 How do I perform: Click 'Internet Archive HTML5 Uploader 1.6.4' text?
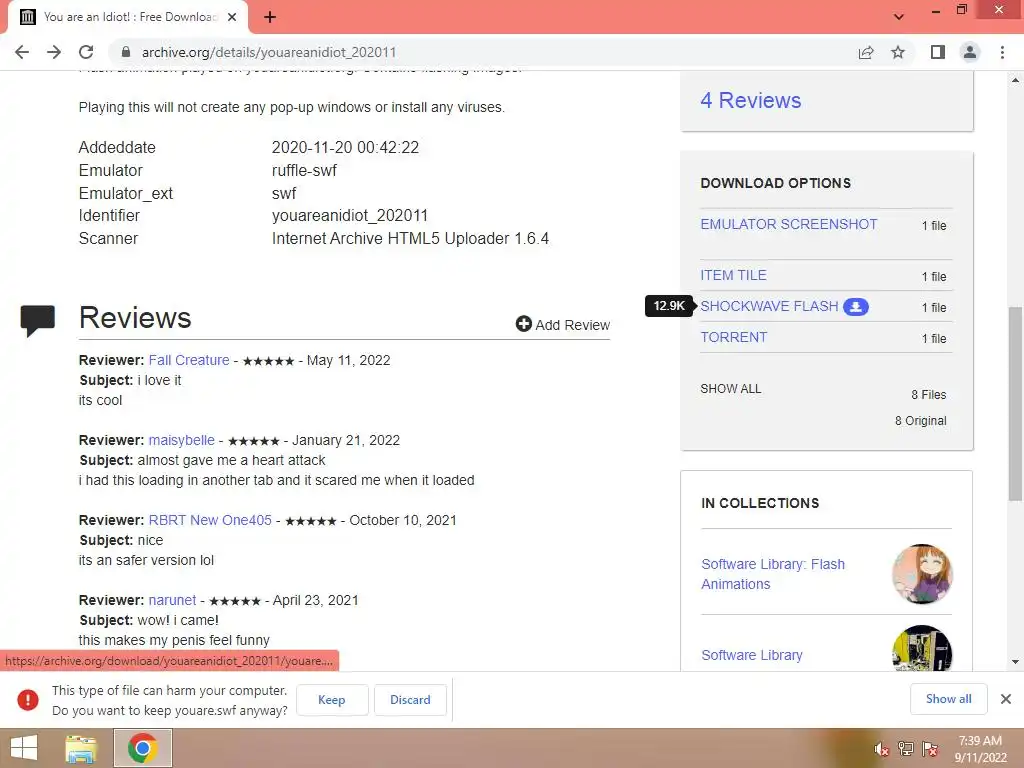click(410, 238)
